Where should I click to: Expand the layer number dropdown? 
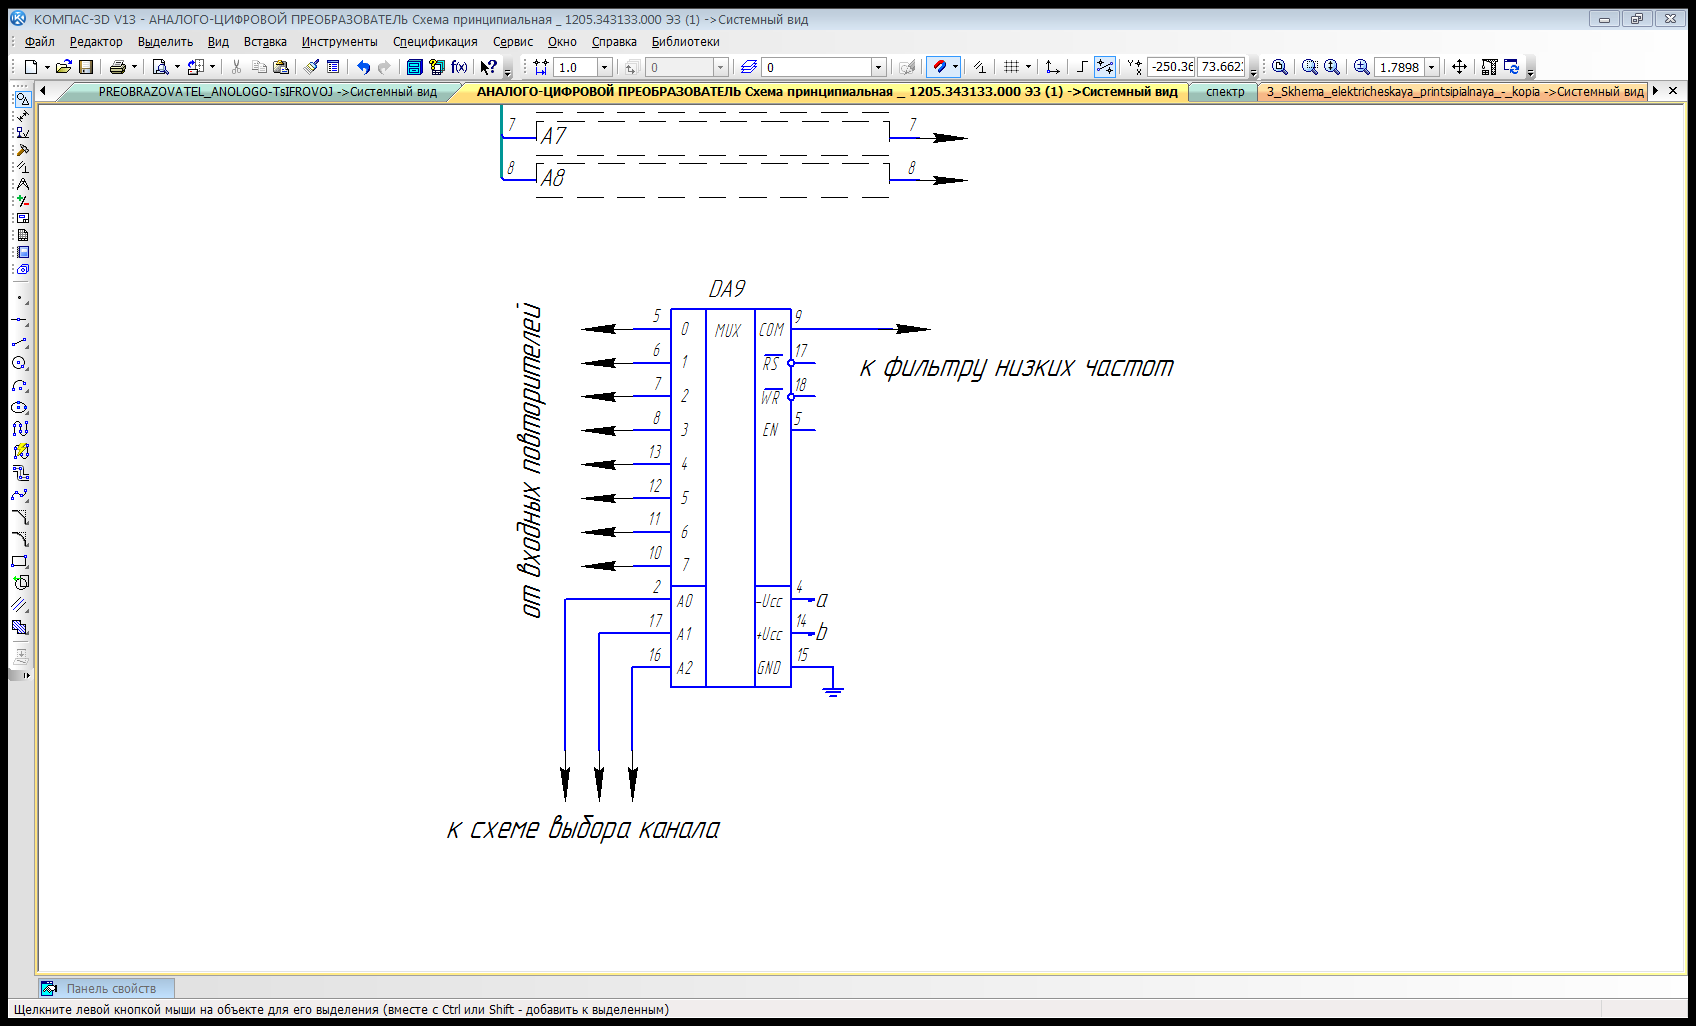[878, 67]
